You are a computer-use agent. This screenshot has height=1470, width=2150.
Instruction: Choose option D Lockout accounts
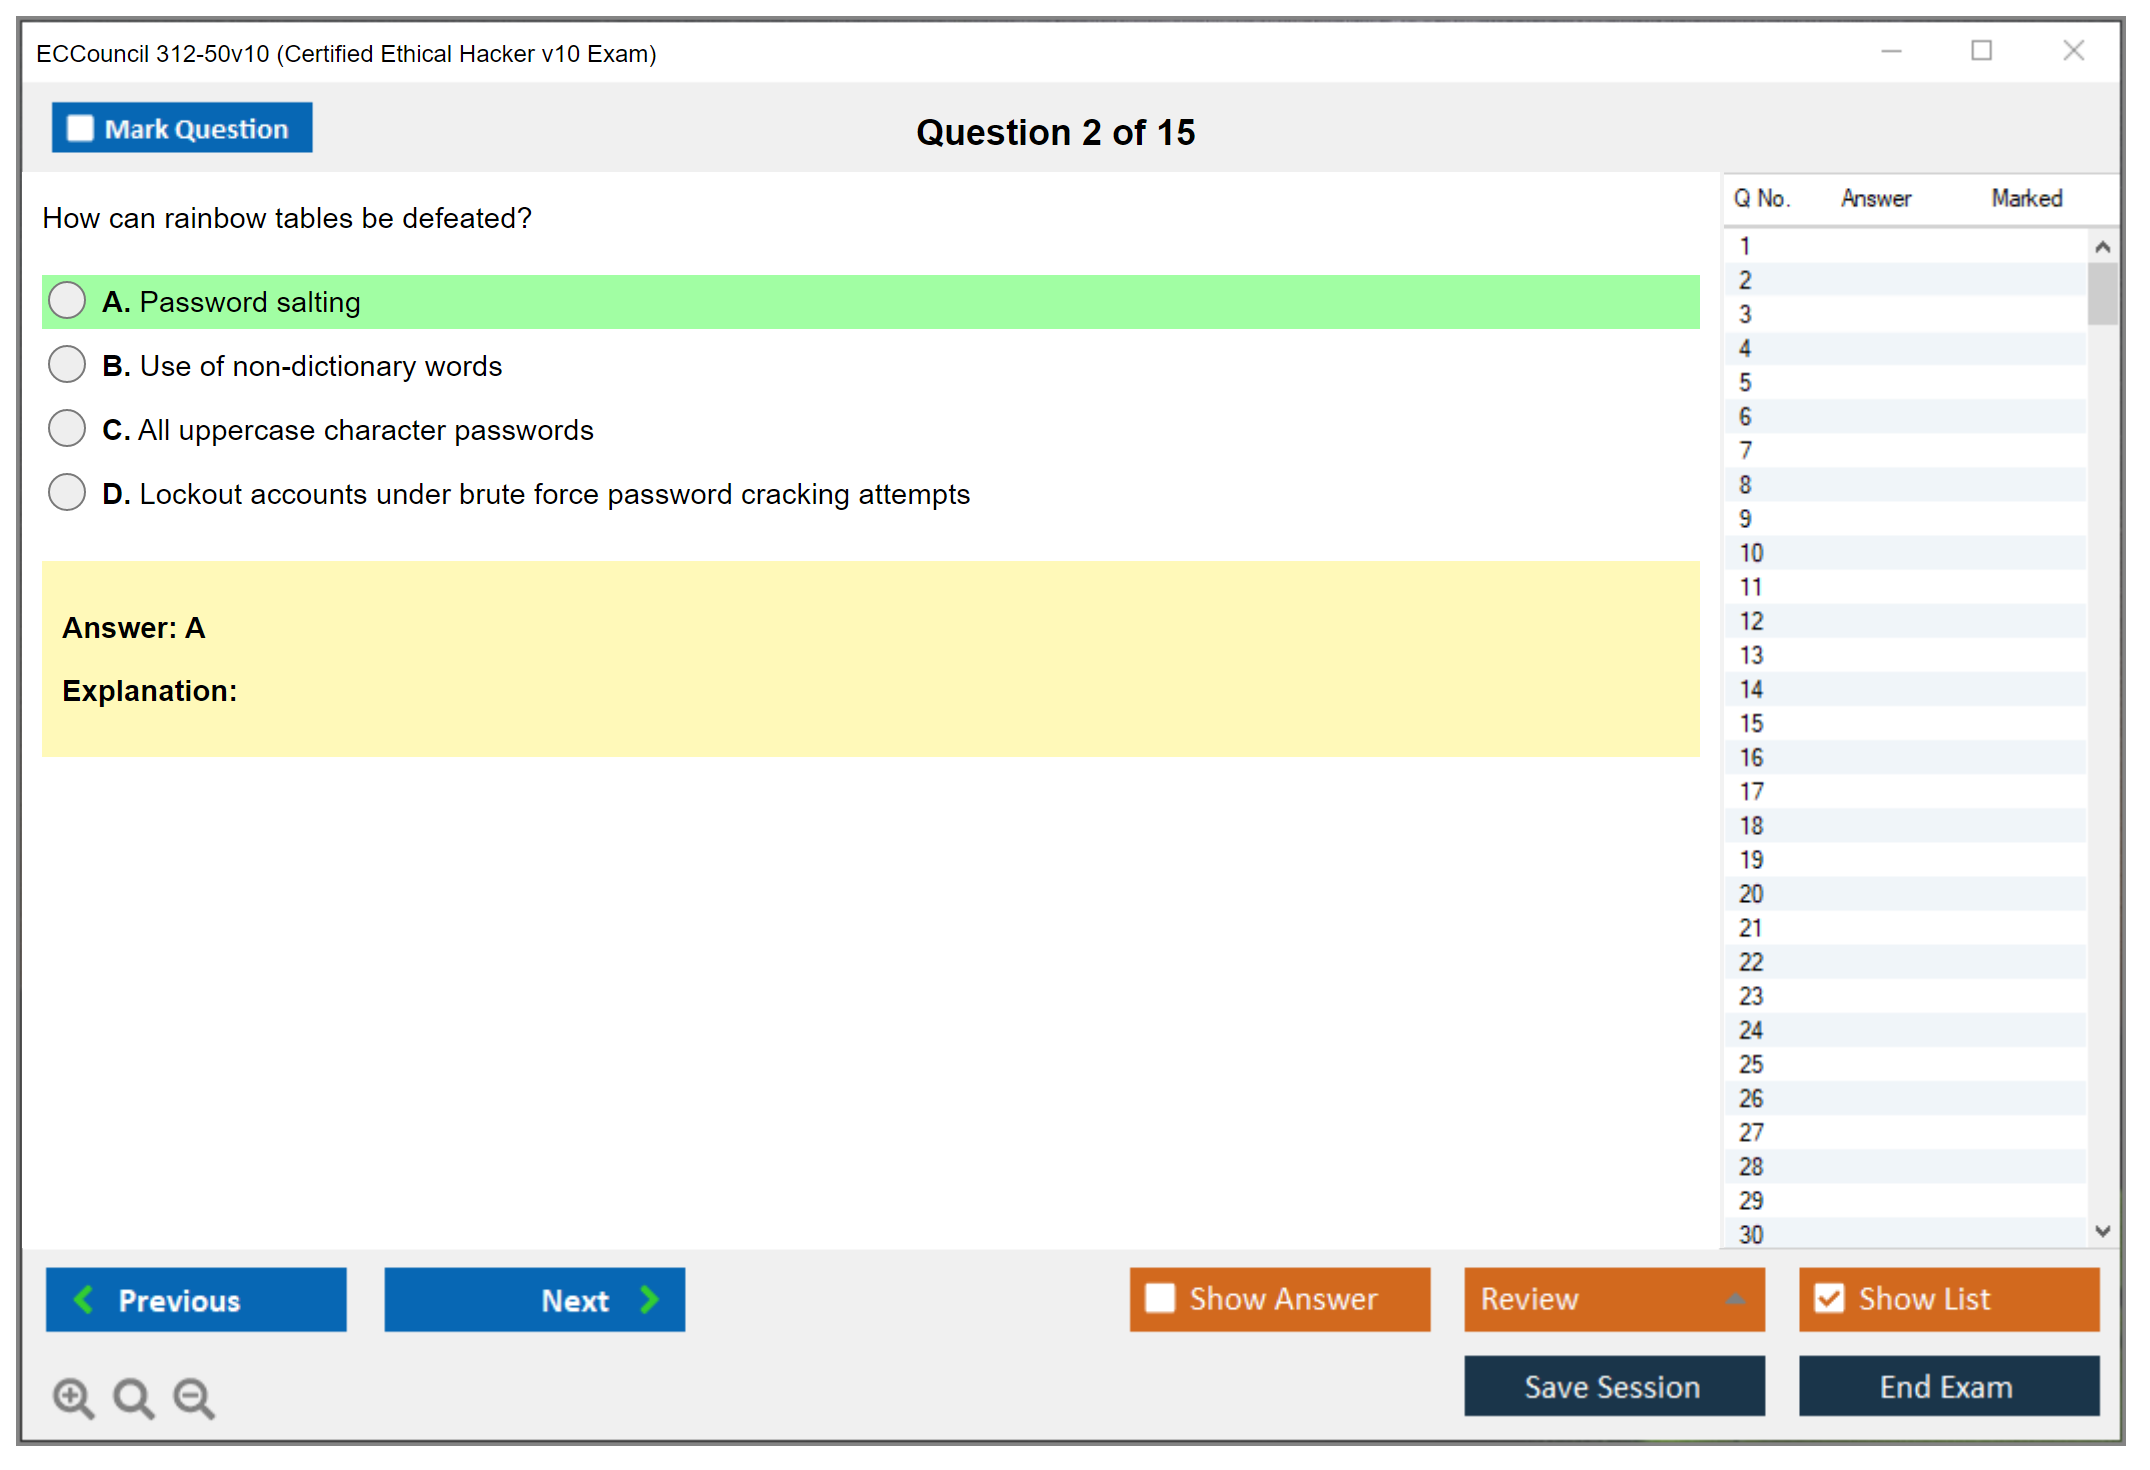click(67, 492)
